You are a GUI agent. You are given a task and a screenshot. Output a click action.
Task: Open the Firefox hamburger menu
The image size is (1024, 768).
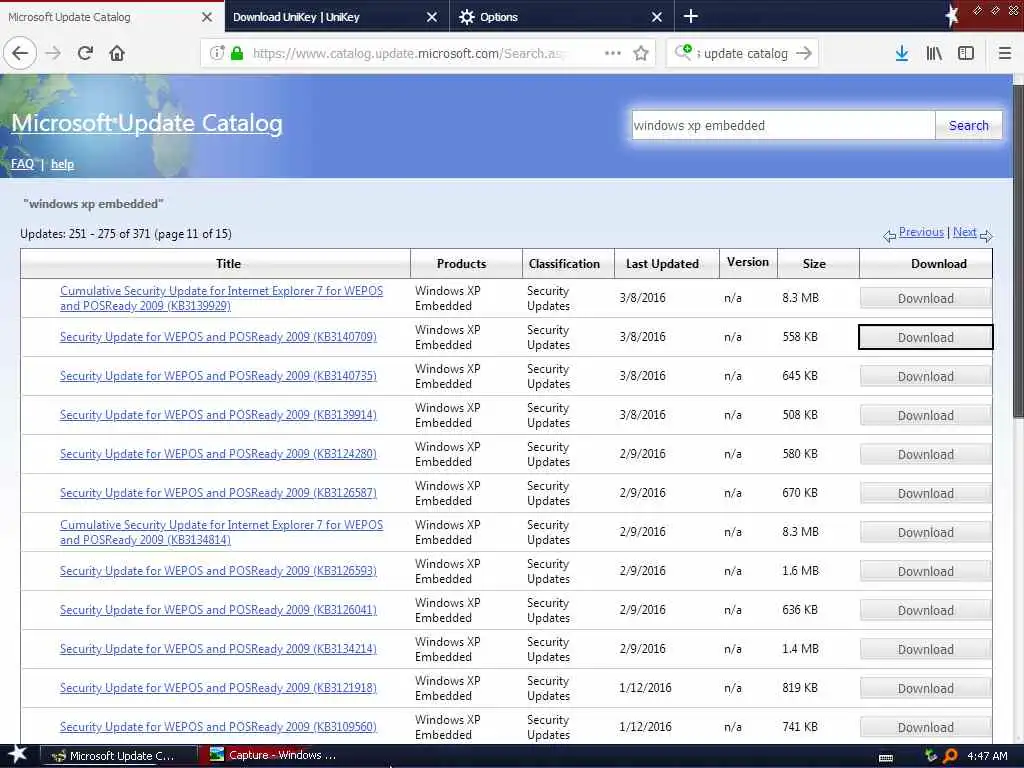pos(1005,54)
